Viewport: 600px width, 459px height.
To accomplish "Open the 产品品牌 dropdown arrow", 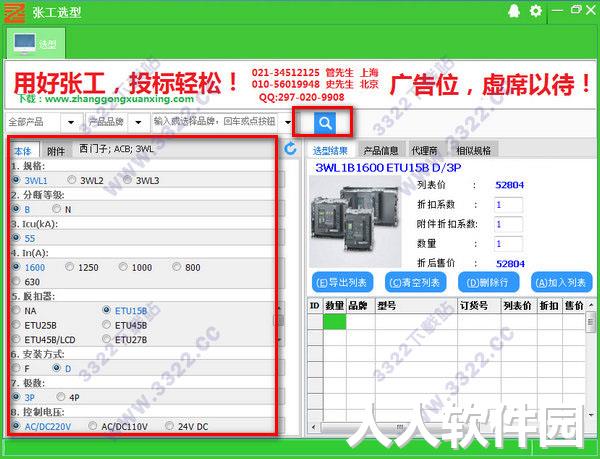I will [x=138, y=122].
